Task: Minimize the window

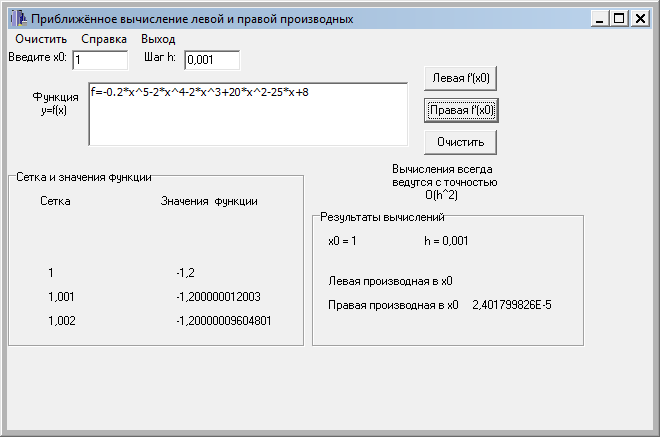Action: [600, 19]
